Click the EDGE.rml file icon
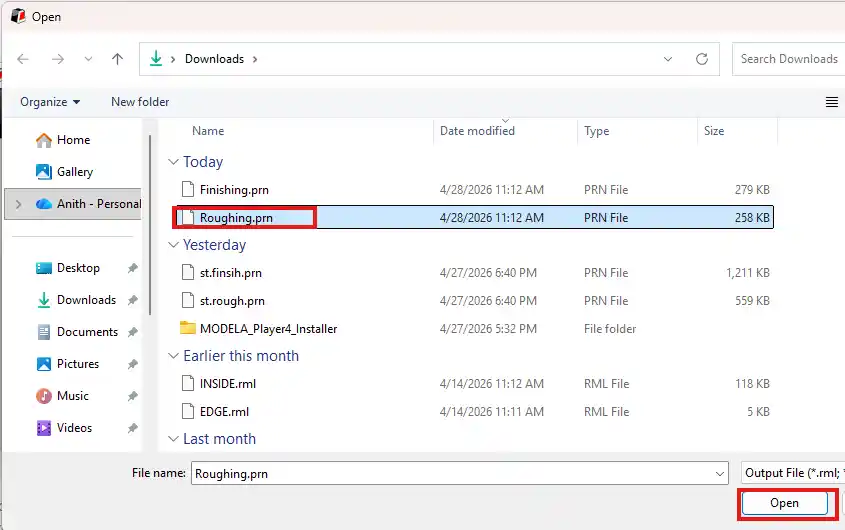This screenshot has height=530, width=845. coord(188,411)
